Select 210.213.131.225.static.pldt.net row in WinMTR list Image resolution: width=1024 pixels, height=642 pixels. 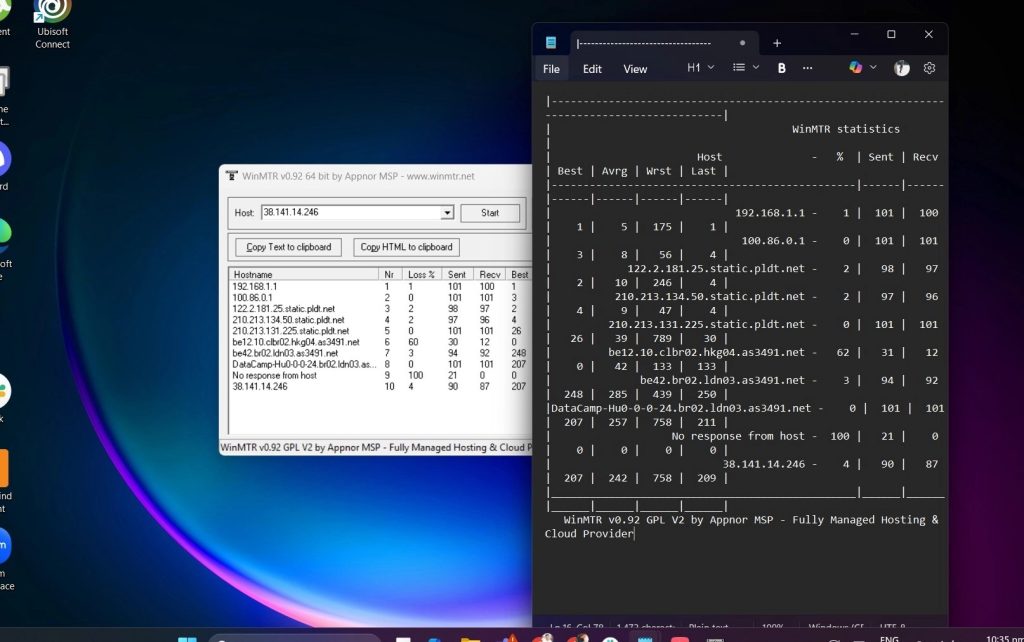point(381,331)
